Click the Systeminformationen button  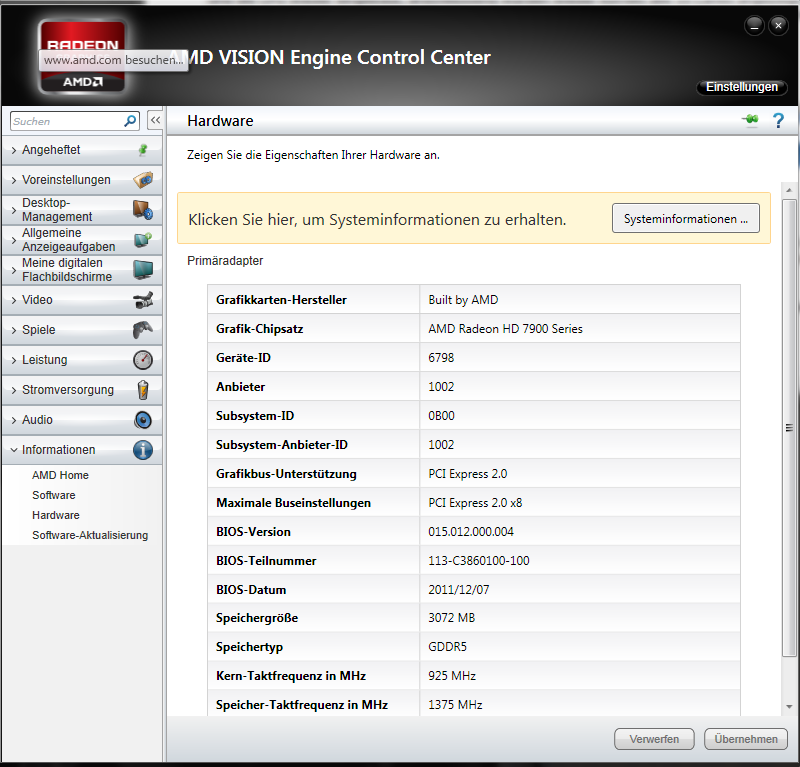click(x=686, y=218)
